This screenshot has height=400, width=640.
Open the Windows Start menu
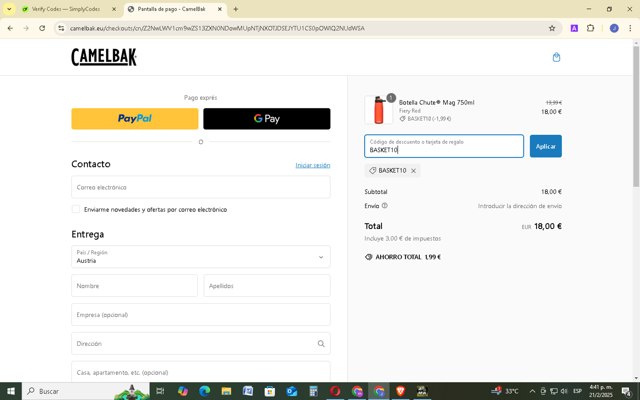tap(11, 391)
